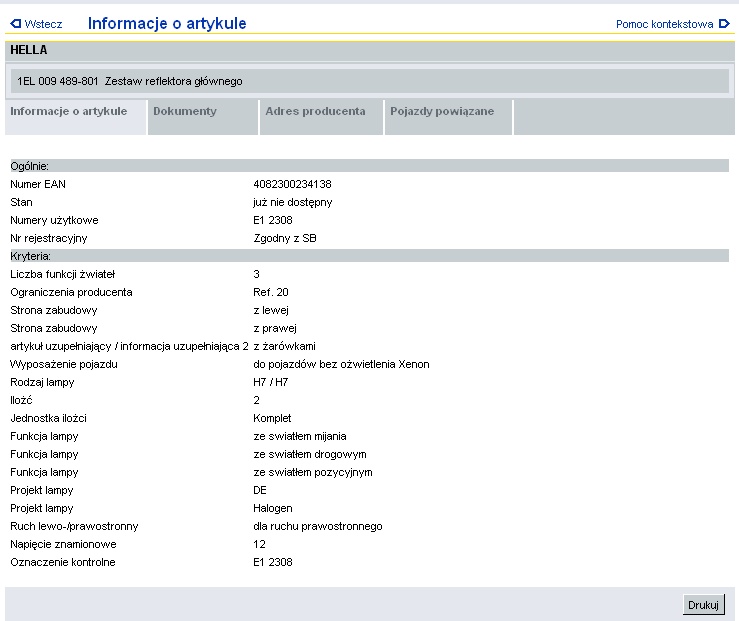Screen dimensions: 739x621
Task: Click the 'Liczba funkcji żwiateł' label
Action: (63, 274)
